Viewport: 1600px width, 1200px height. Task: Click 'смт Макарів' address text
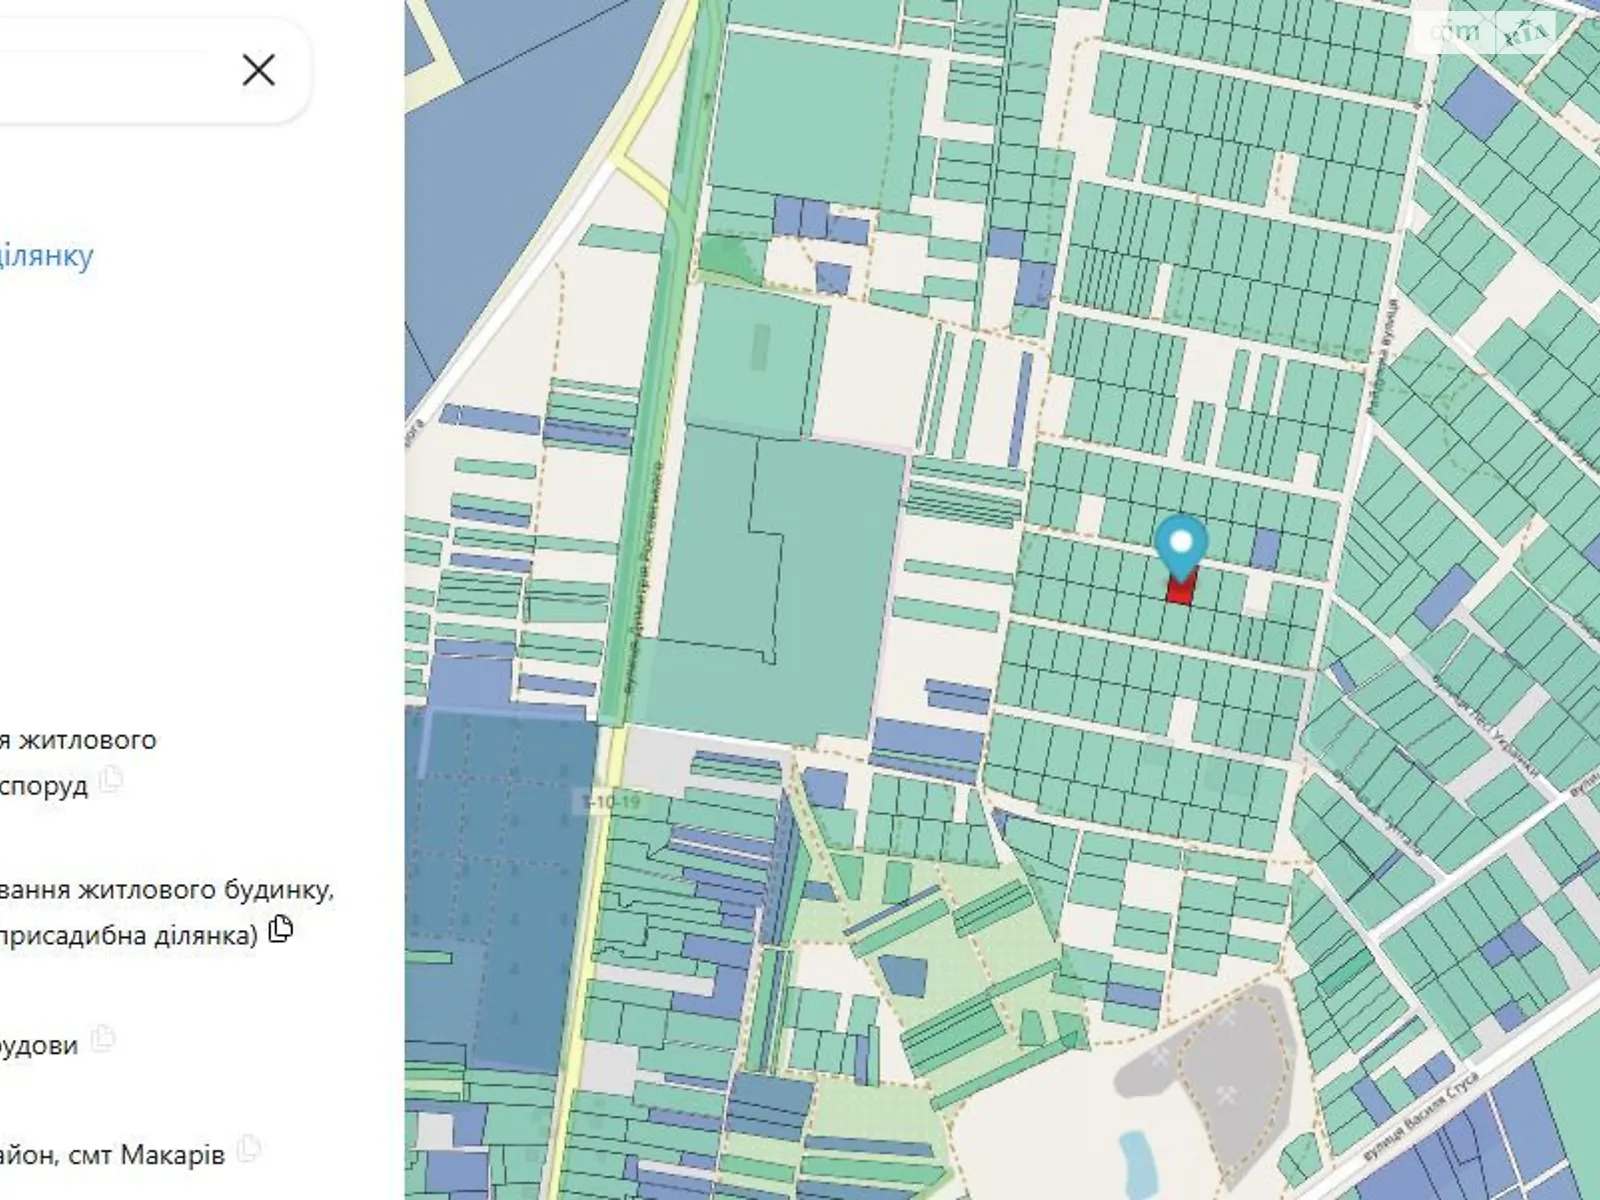point(172,1155)
